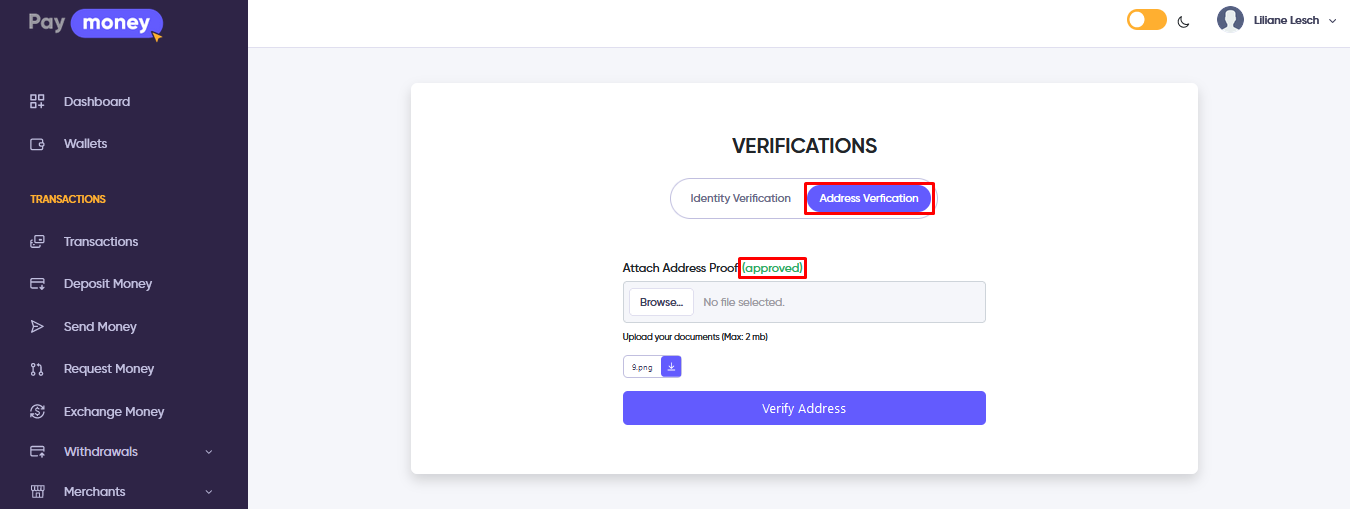1350x509 pixels.
Task: Toggle the orange theme switch
Action: [x=1146, y=20]
